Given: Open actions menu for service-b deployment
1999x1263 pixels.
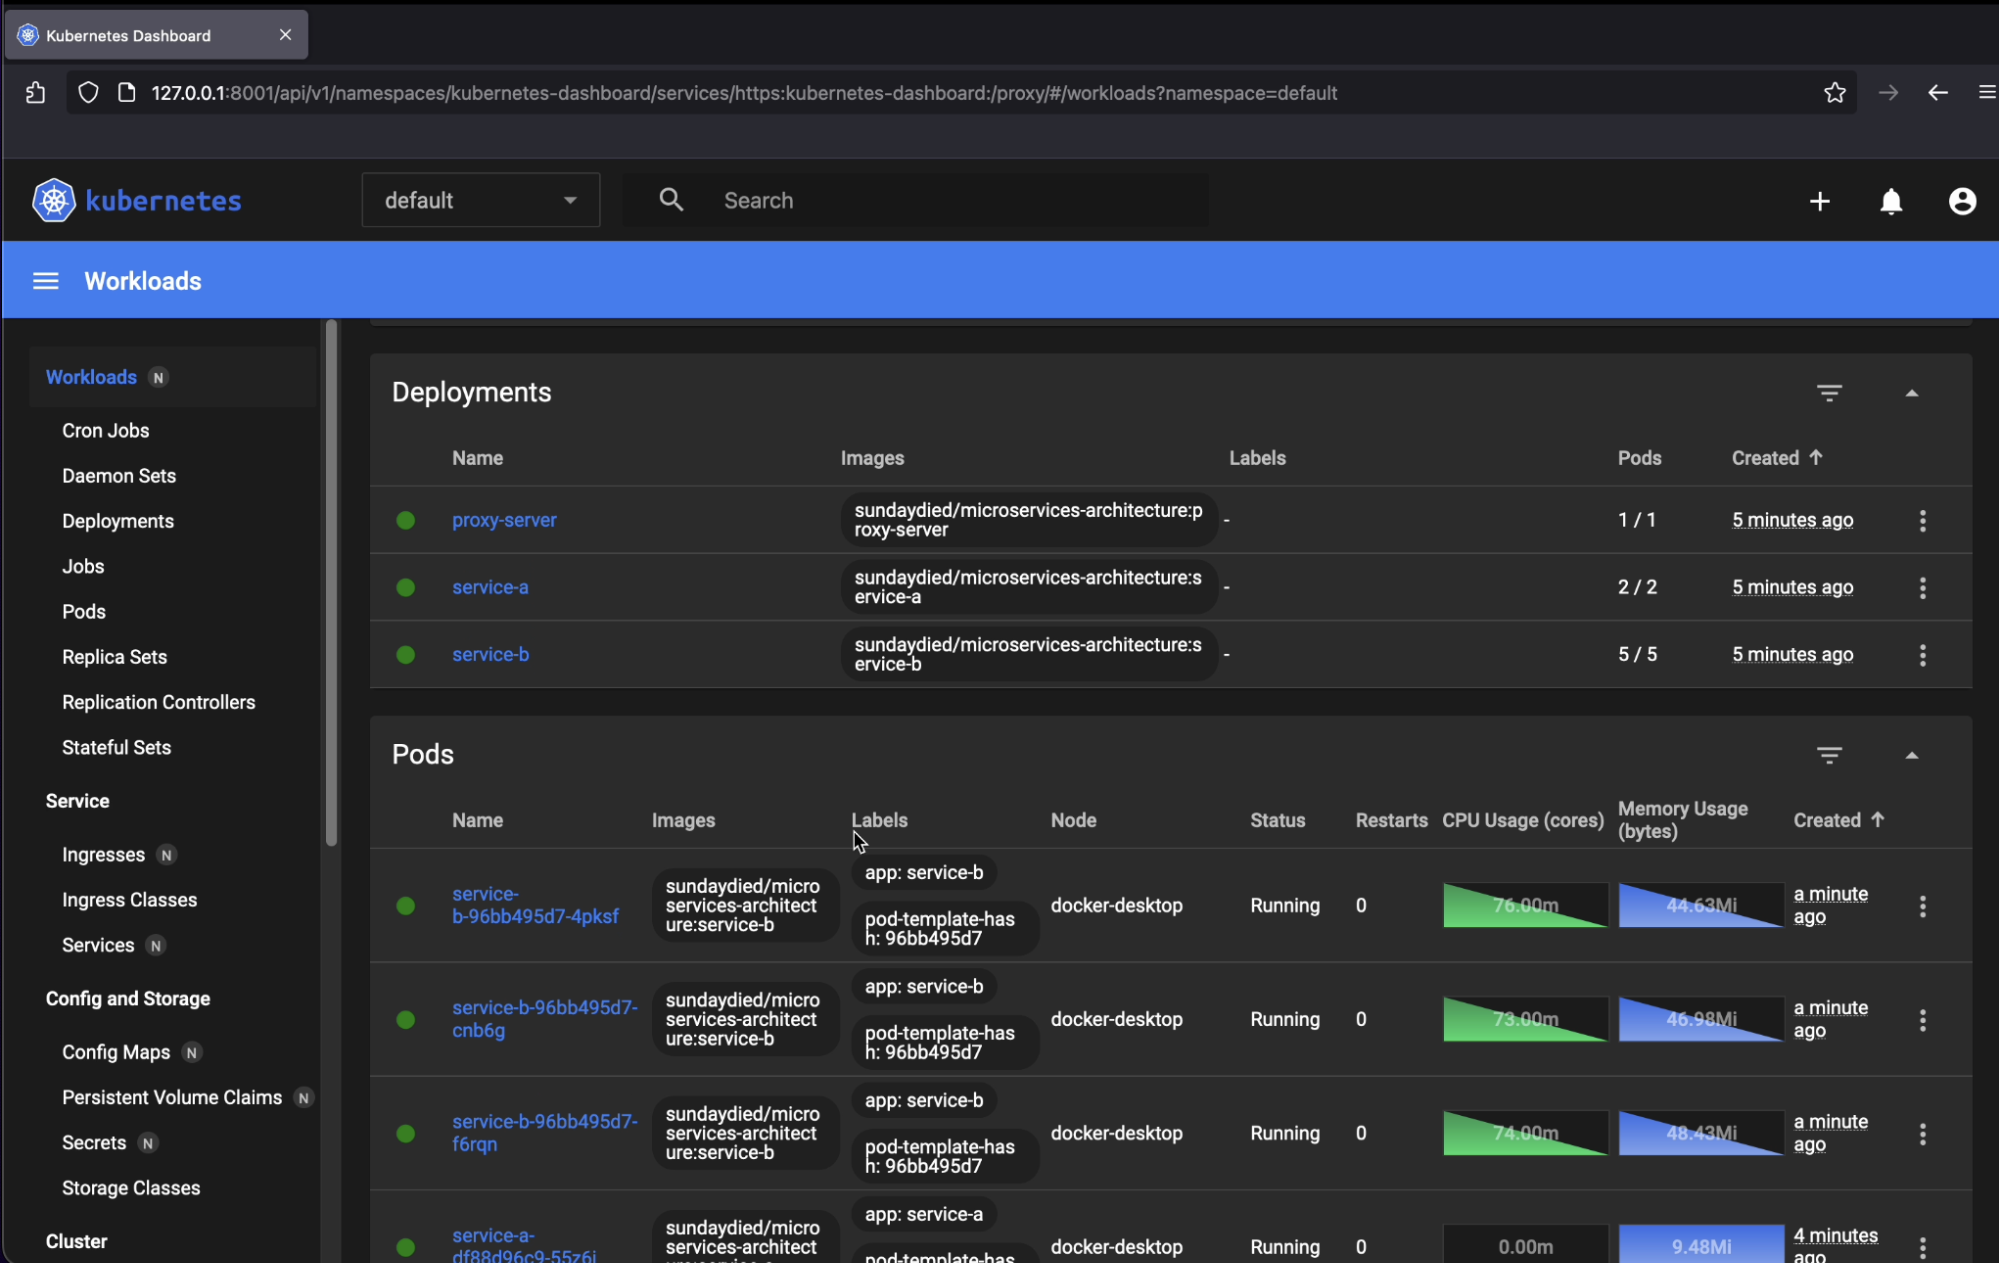Looking at the screenshot, I should 1922,654.
